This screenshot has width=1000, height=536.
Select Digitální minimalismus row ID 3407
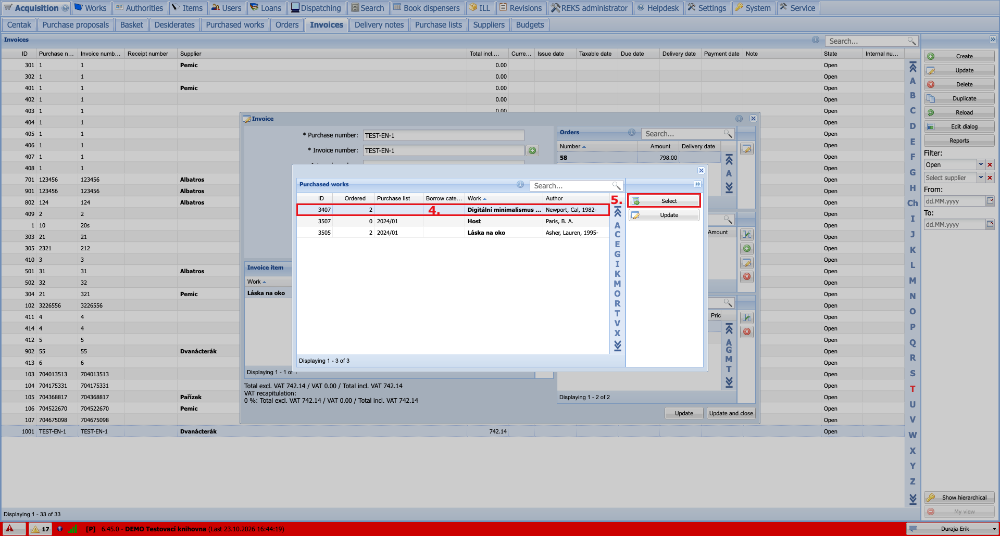pos(453,209)
